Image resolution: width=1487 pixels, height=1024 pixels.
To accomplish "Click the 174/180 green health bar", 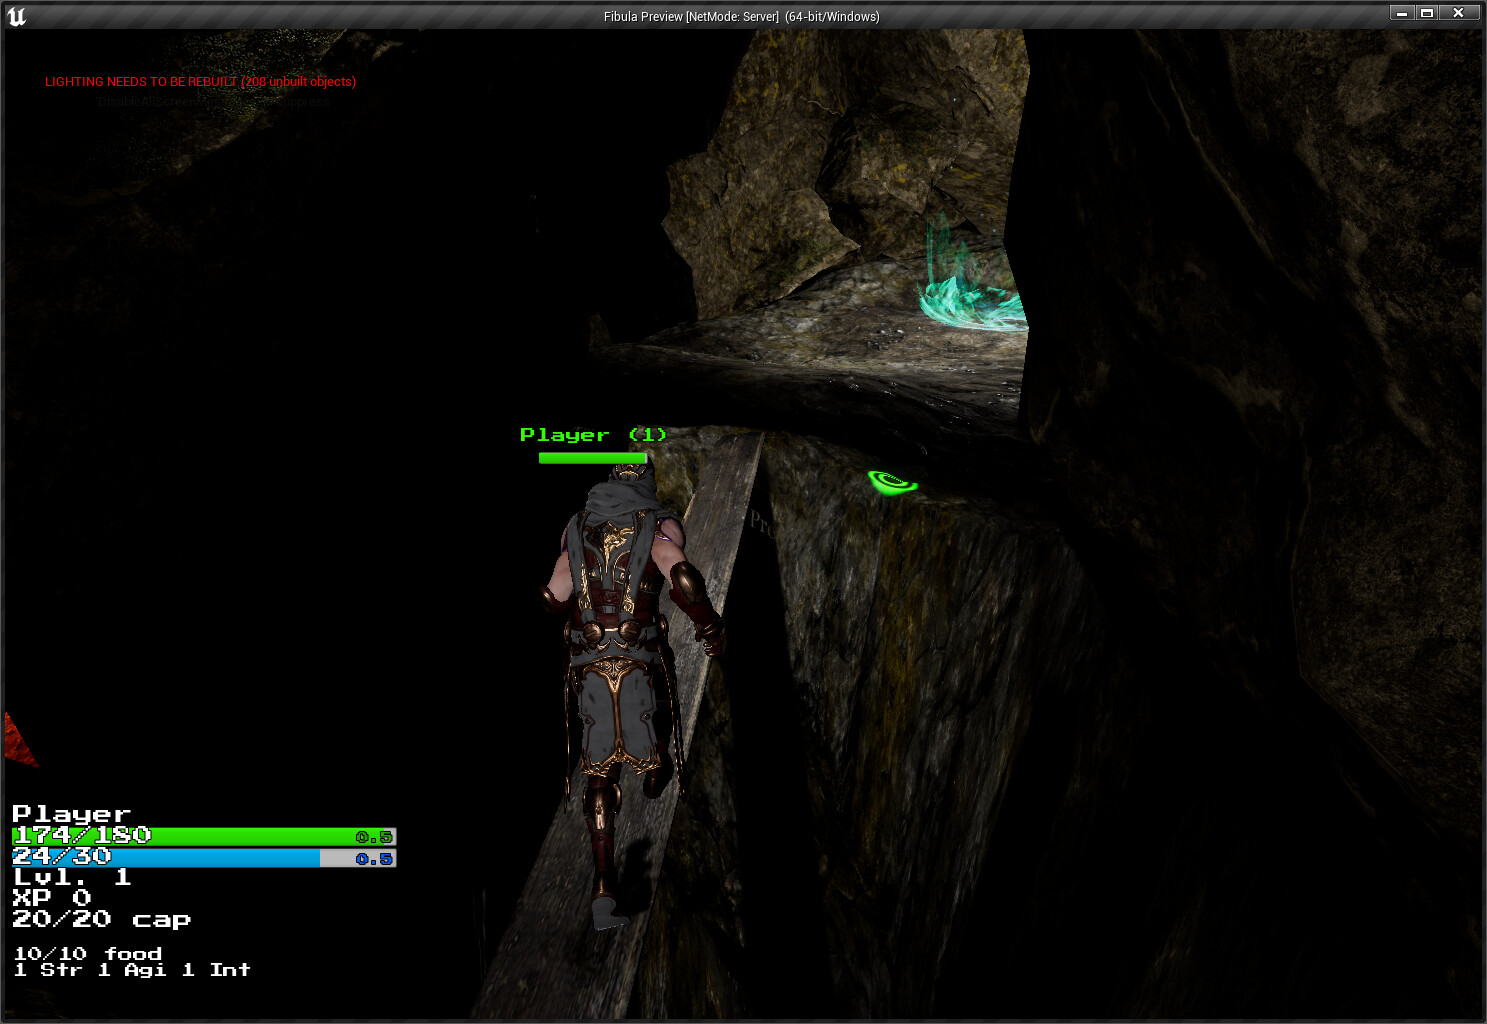I will pyautogui.click(x=150, y=835).
